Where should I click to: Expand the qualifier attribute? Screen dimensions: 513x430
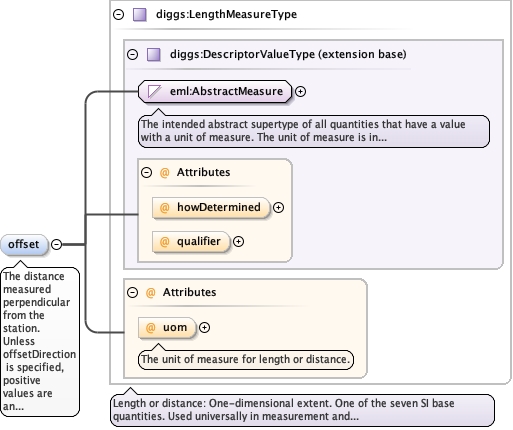click(238, 242)
